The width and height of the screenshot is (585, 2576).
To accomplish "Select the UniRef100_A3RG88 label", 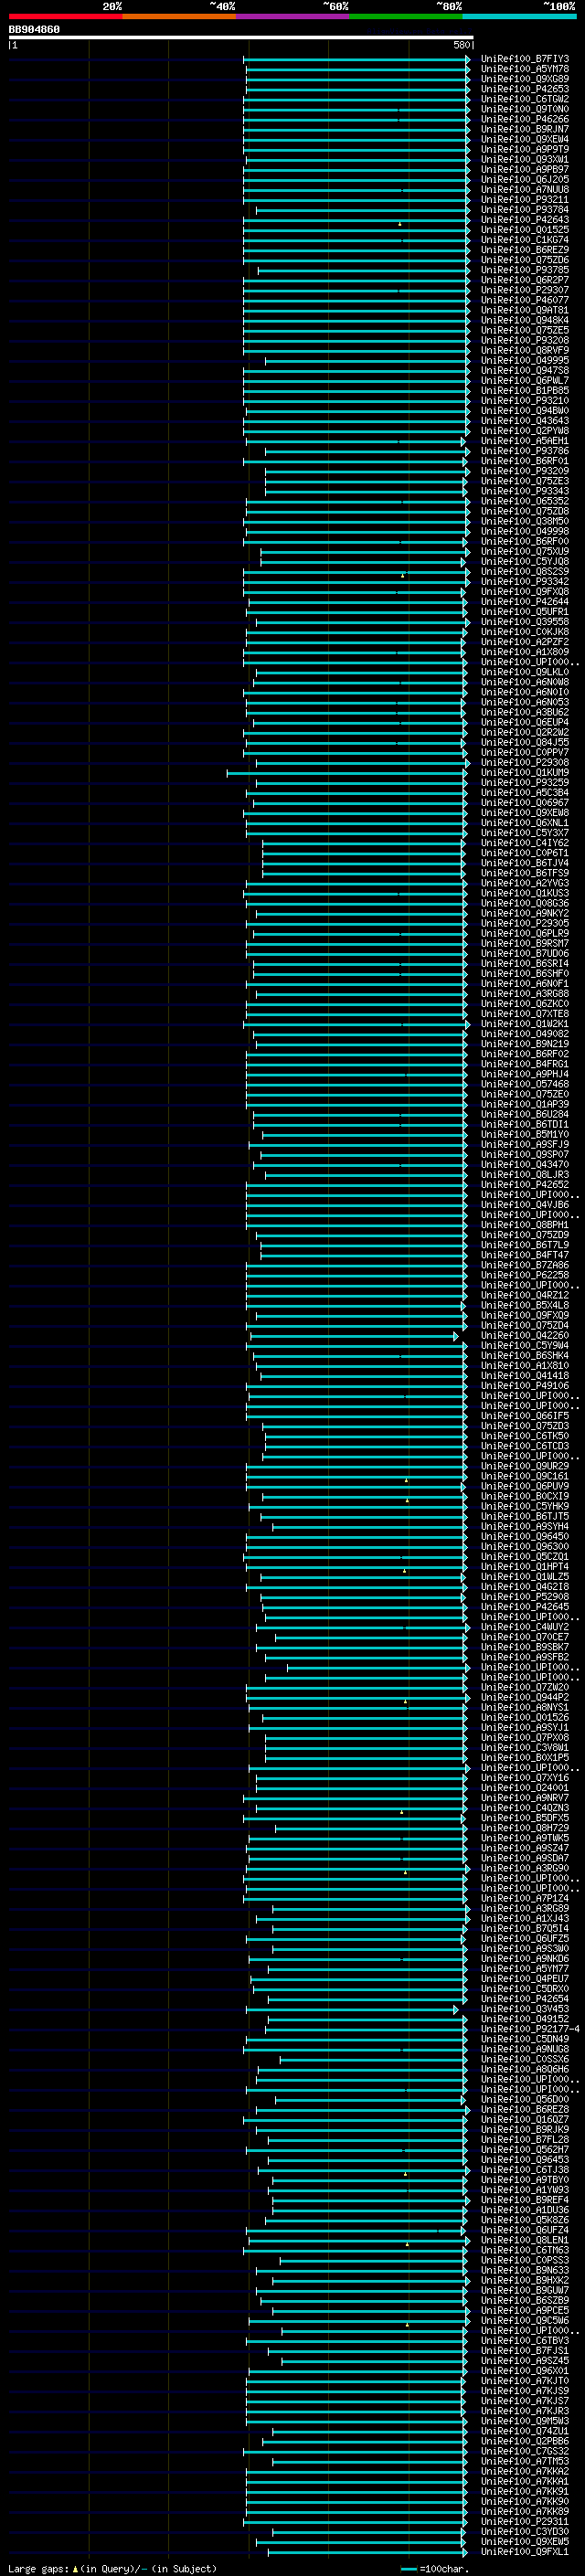I will coord(524,994).
